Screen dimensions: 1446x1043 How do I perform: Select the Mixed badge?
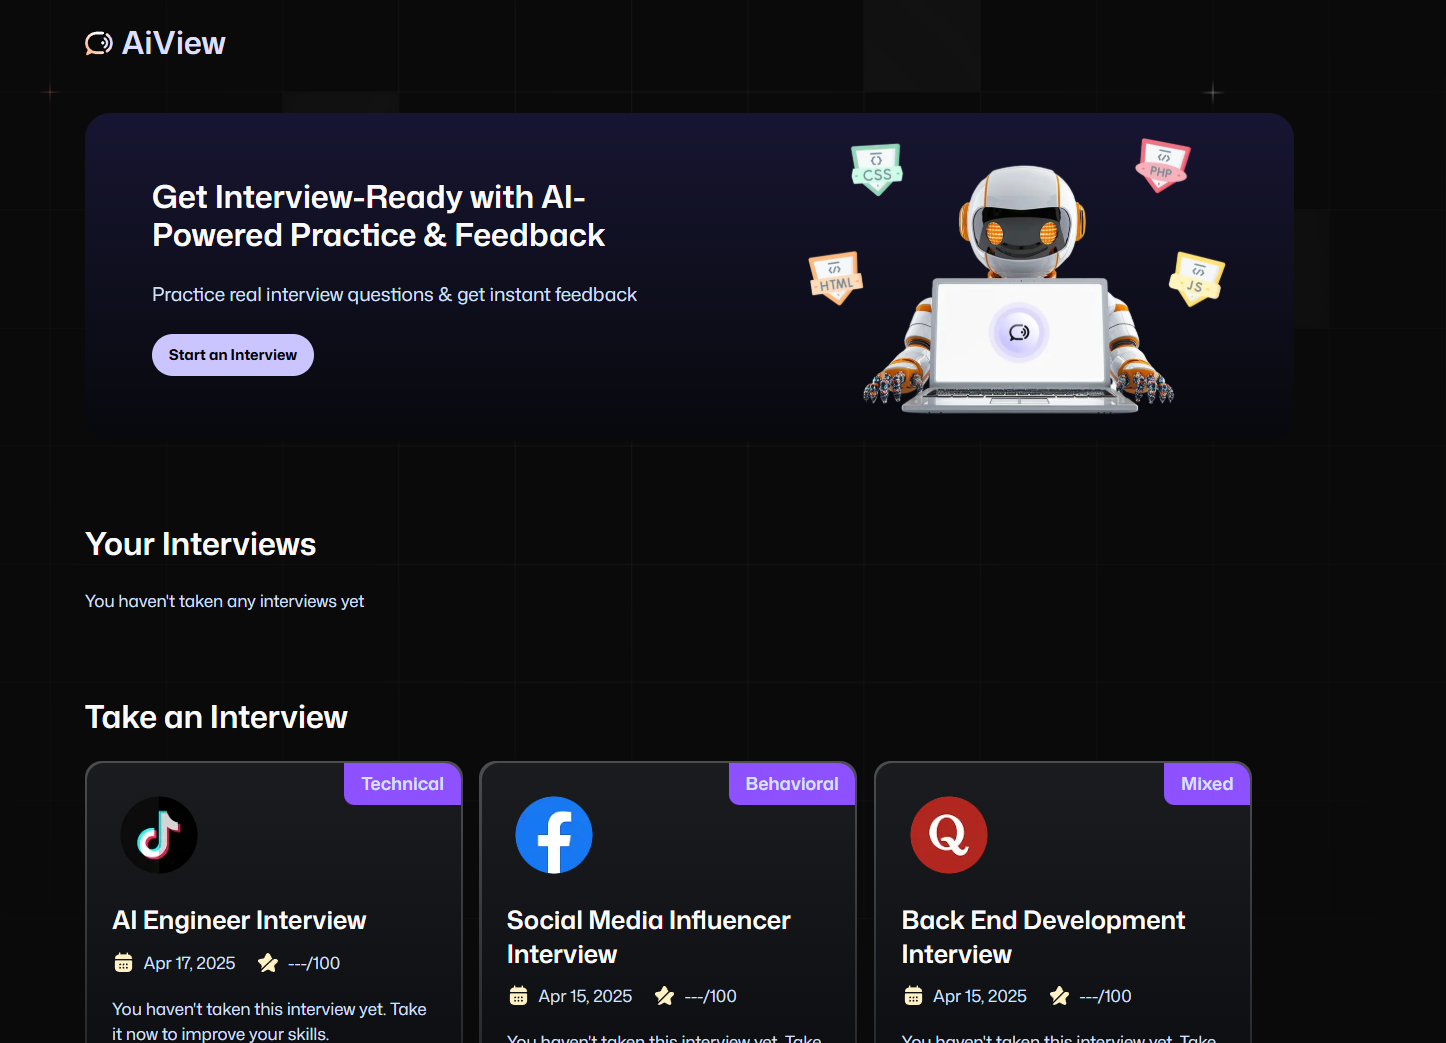click(1206, 783)
